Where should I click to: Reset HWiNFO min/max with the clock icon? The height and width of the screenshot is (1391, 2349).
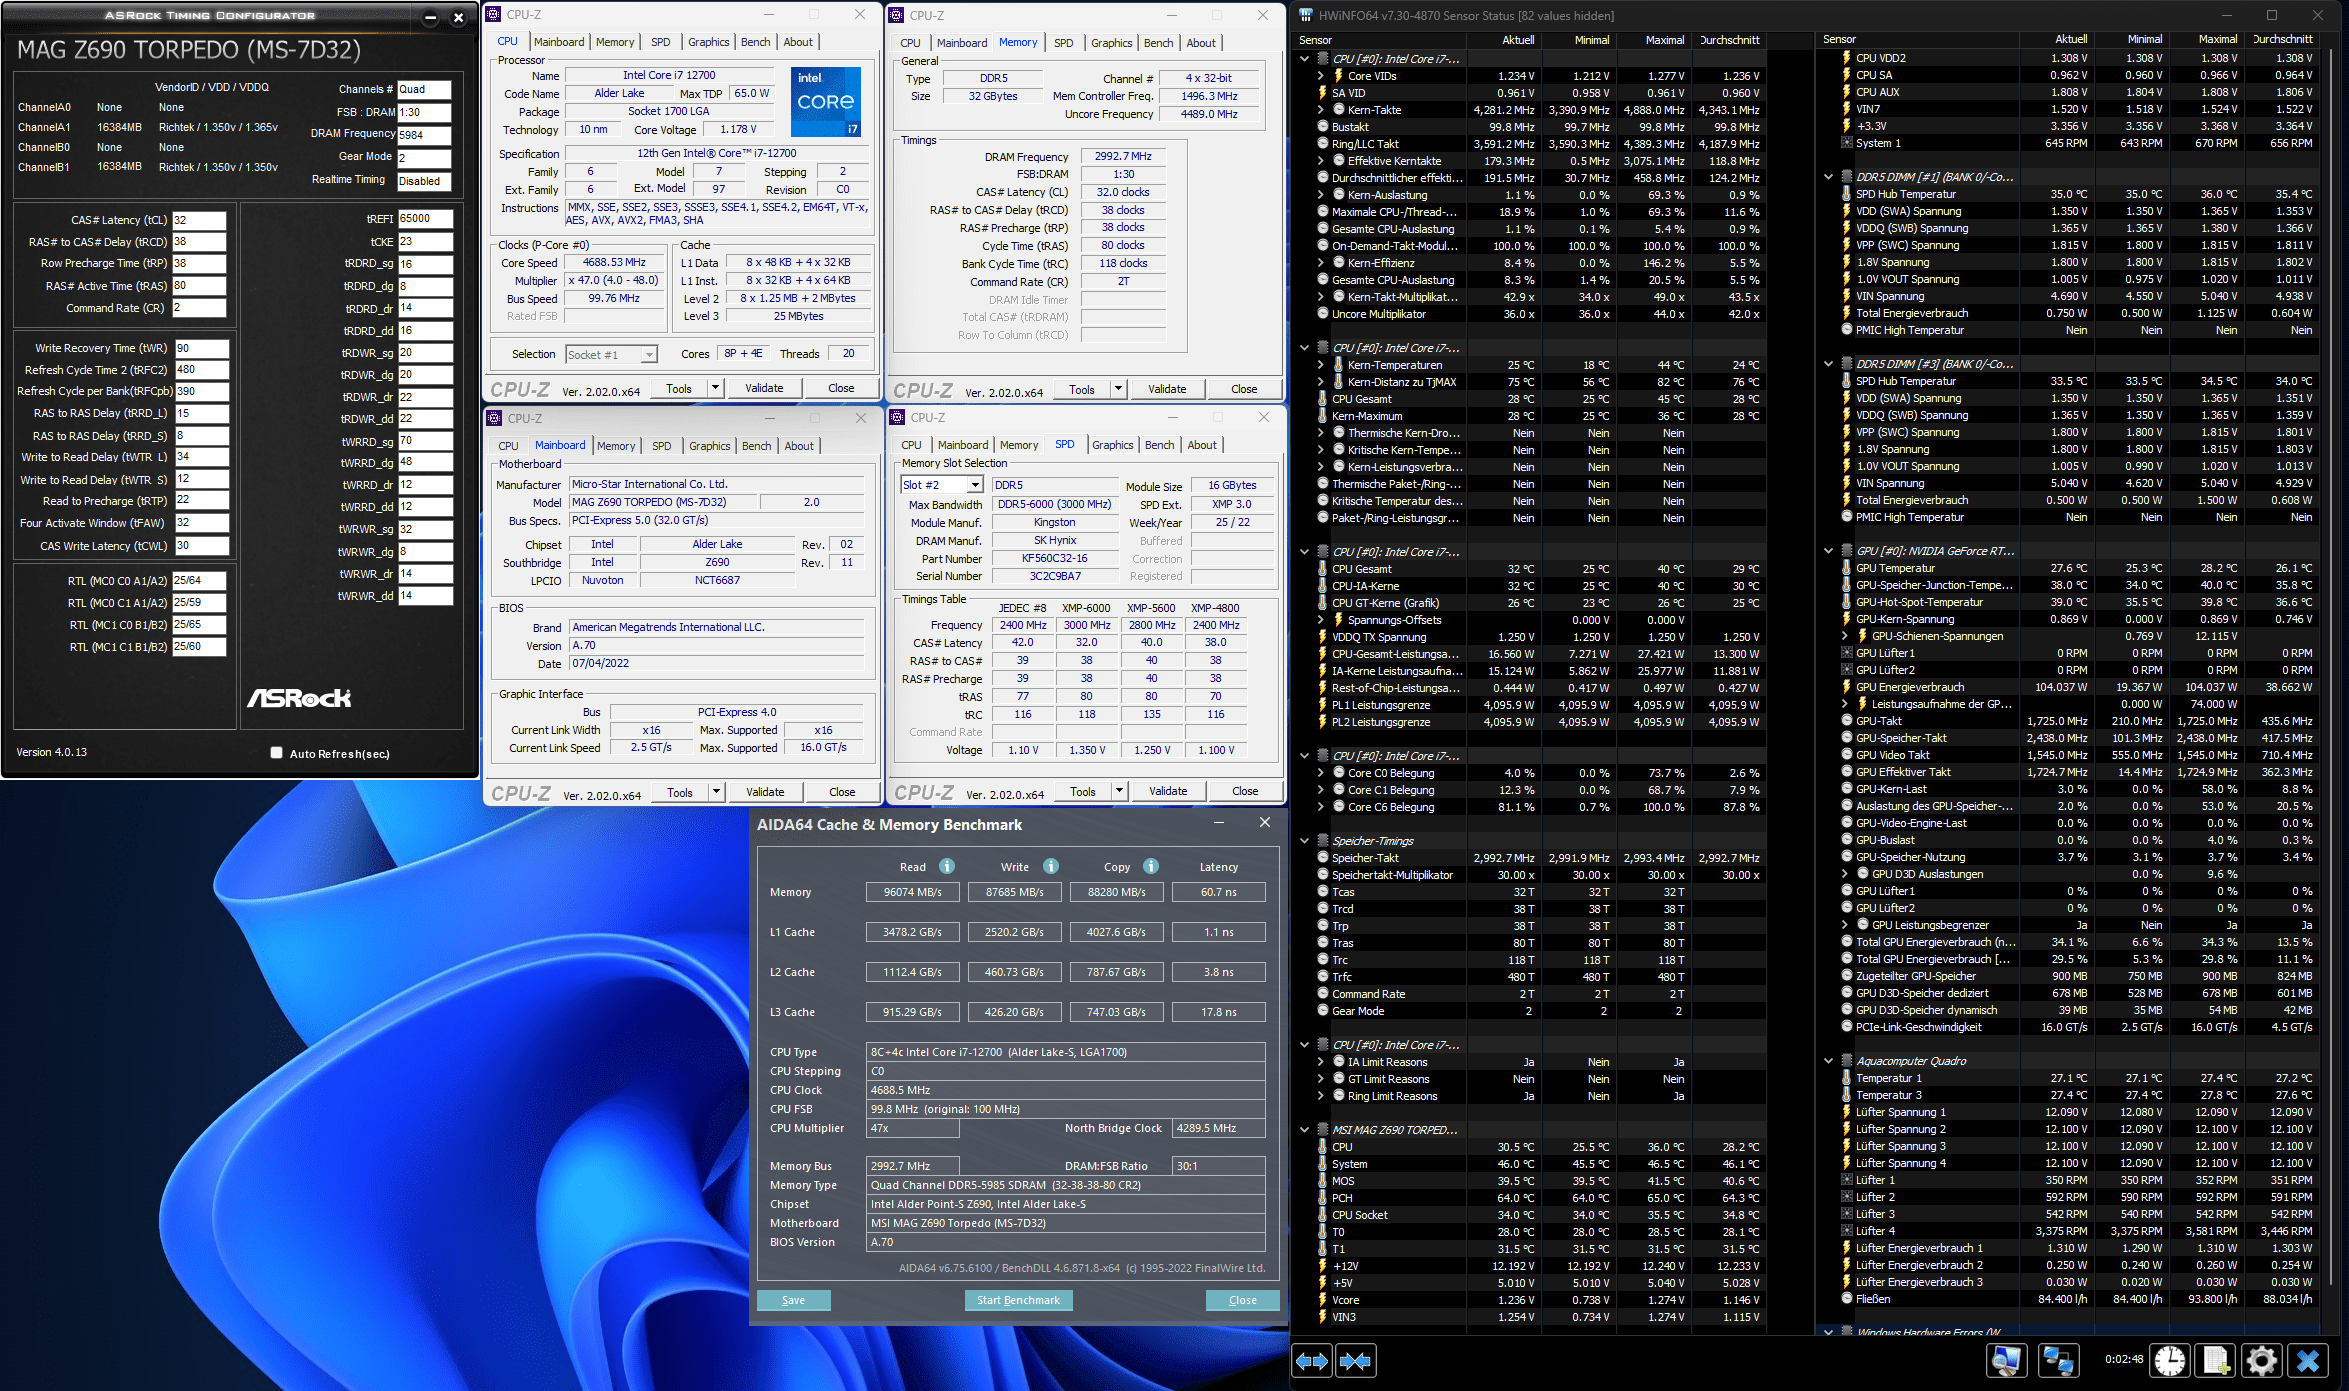coord(2170,1360)
